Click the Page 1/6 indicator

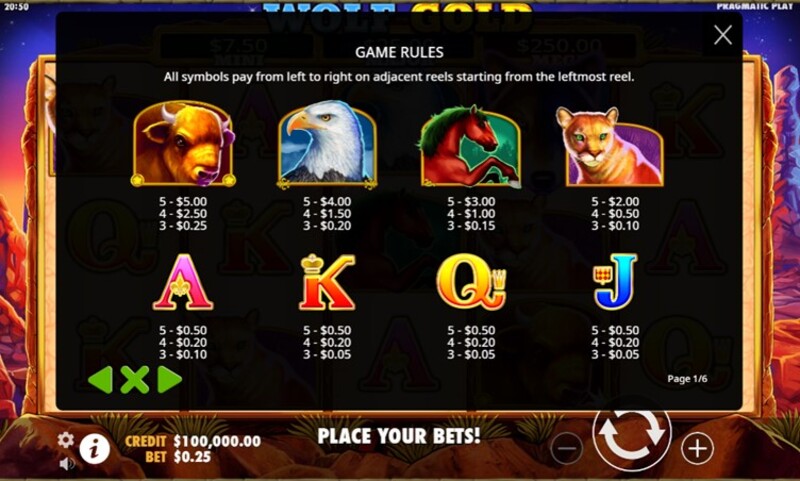687,378
